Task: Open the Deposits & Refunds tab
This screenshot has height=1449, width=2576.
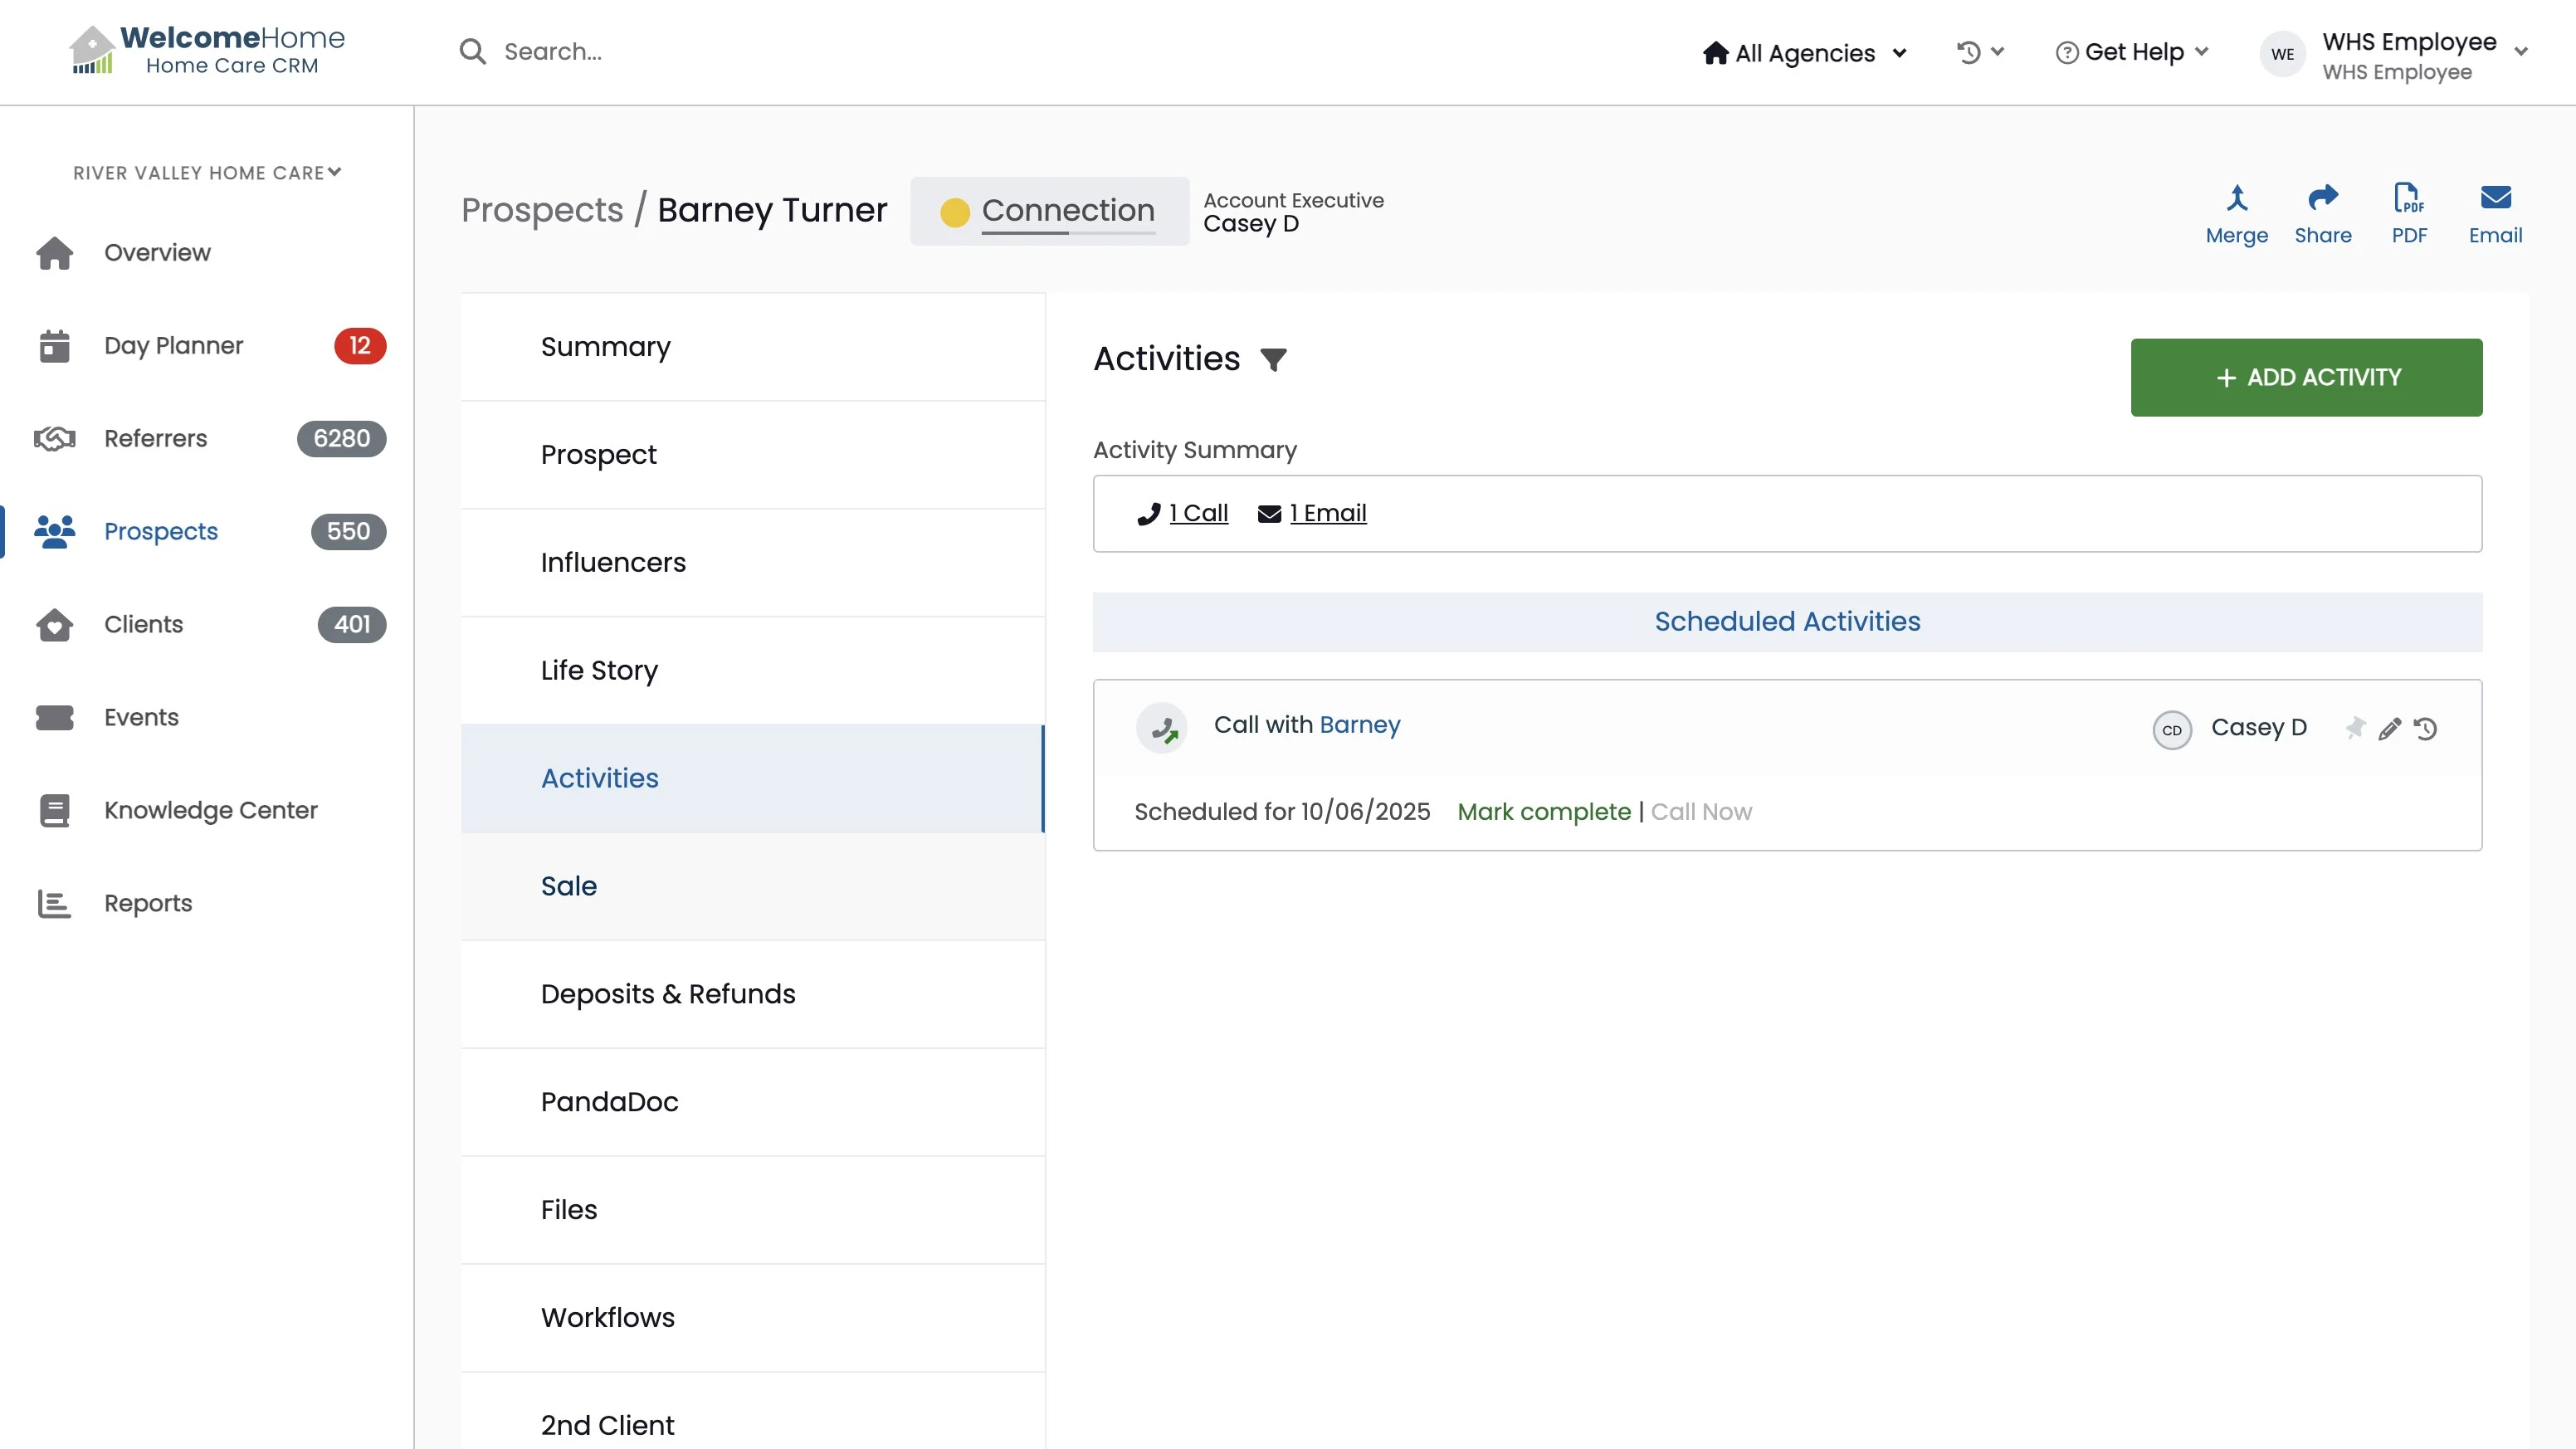Action: click(x=667, y=994)
